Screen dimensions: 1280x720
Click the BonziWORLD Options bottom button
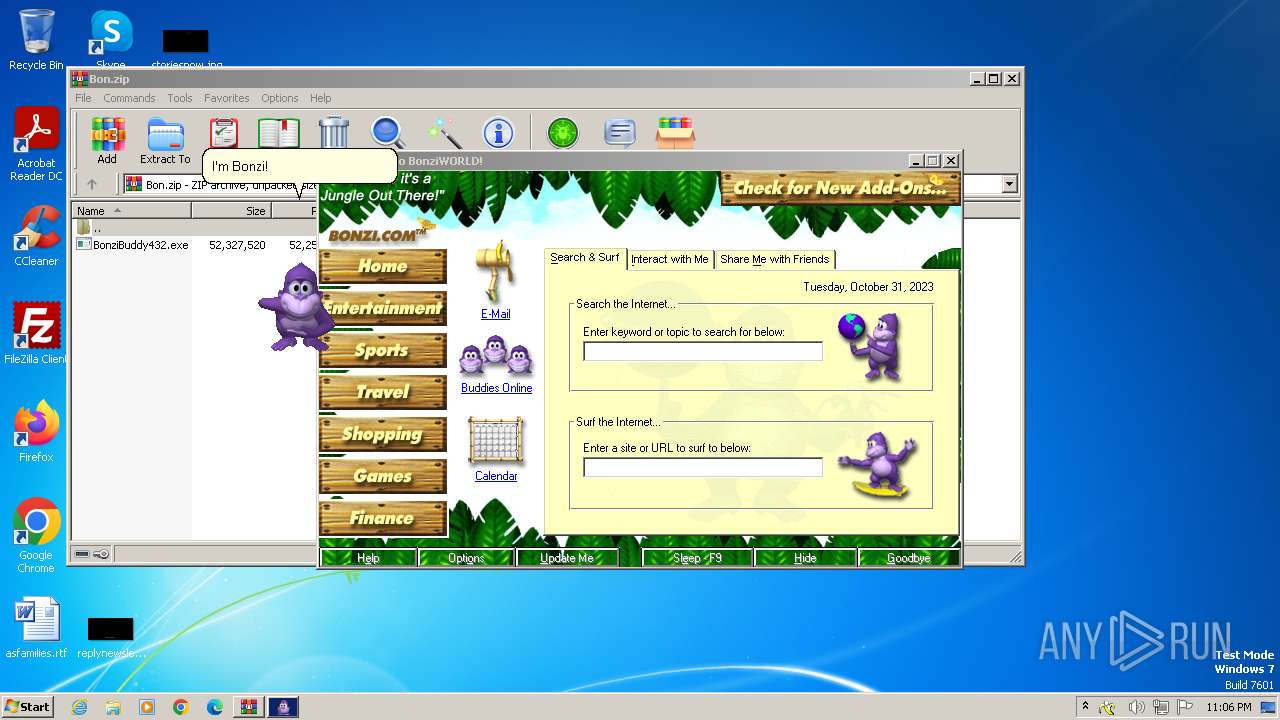click(466, 558)
